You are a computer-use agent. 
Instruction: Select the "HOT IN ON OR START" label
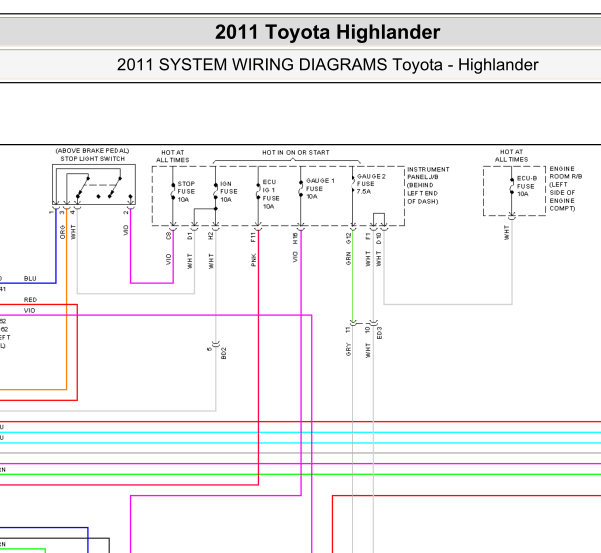(x=296, y=153)
